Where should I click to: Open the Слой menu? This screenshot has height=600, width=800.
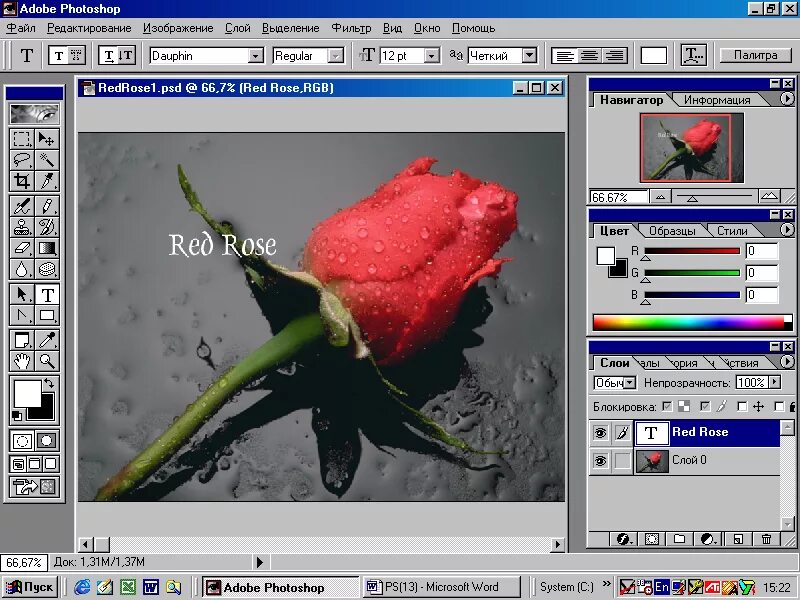coord(238,28)
